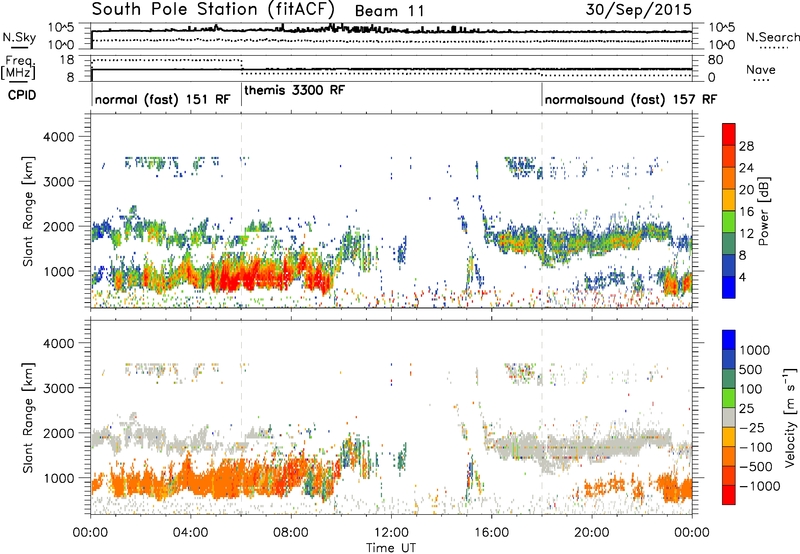Viewport: 800px width, 554px height.
Task: Click the '08:00' time axis label
Action: click(x=291, y=533)
